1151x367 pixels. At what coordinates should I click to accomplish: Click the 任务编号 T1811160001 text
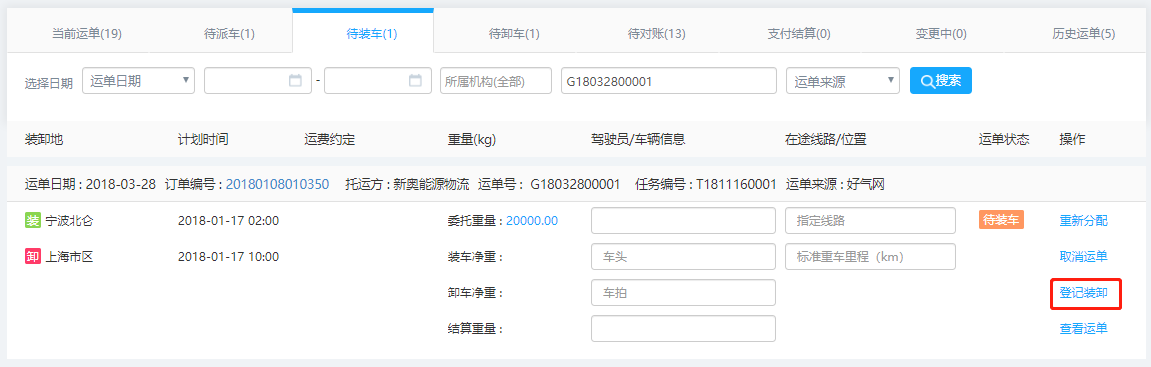(x=705, y=184)
